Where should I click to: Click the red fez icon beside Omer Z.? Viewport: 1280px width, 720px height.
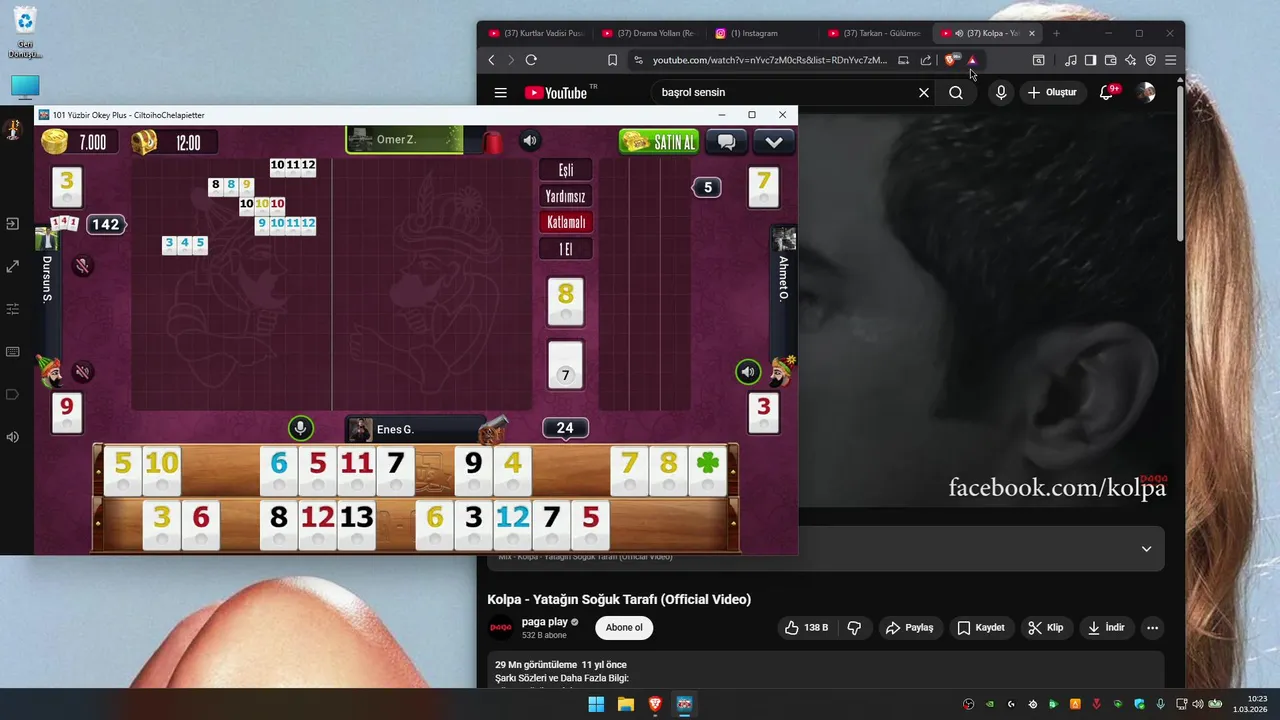click(492, 142)
